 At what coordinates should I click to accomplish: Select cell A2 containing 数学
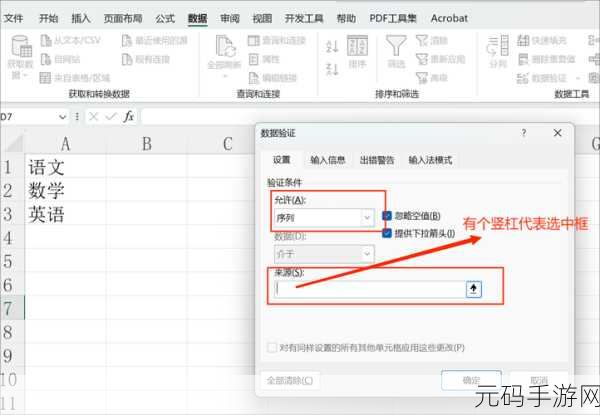point(65,190)
